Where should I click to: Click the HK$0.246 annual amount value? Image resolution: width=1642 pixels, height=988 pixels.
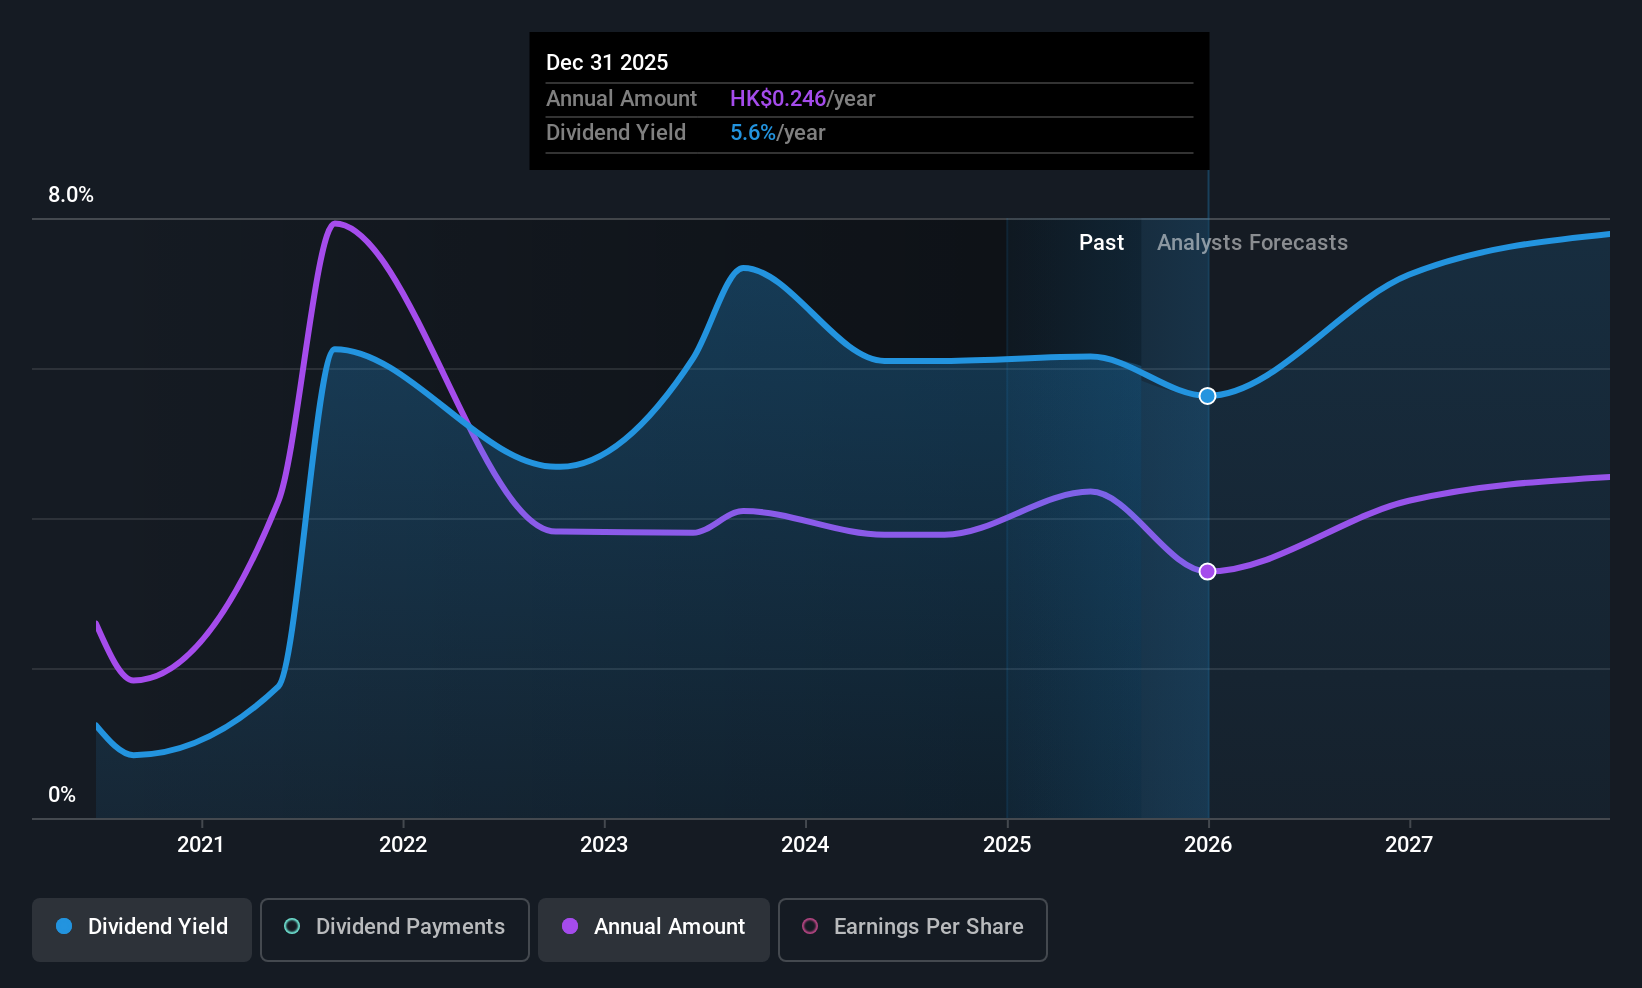(778, 99)
